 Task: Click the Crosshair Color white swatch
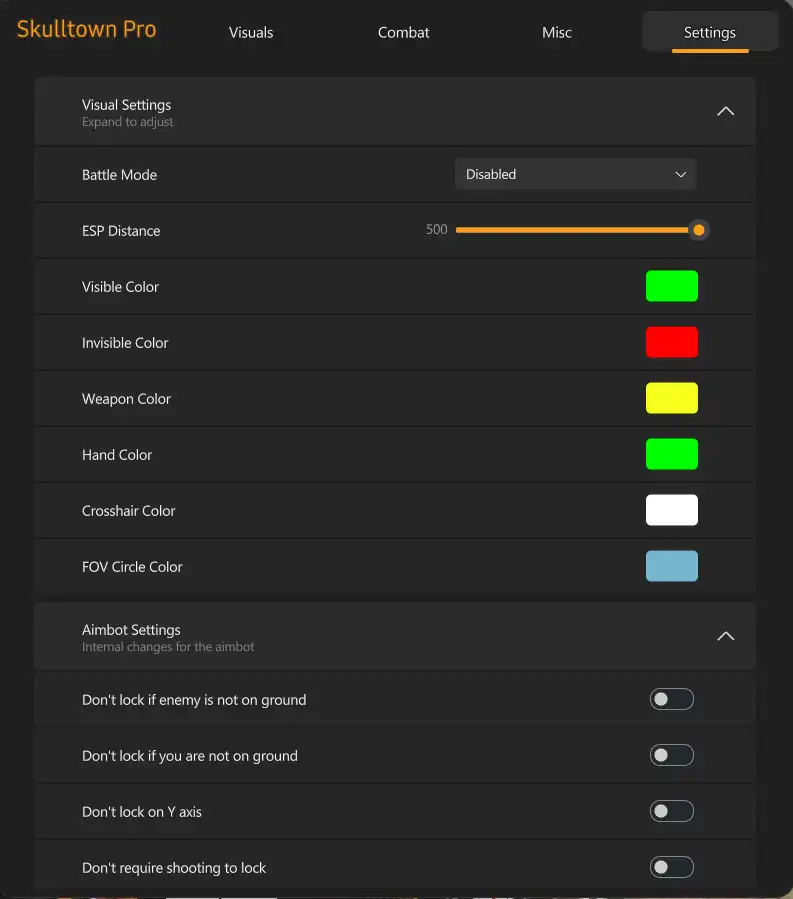pos(672,510)
